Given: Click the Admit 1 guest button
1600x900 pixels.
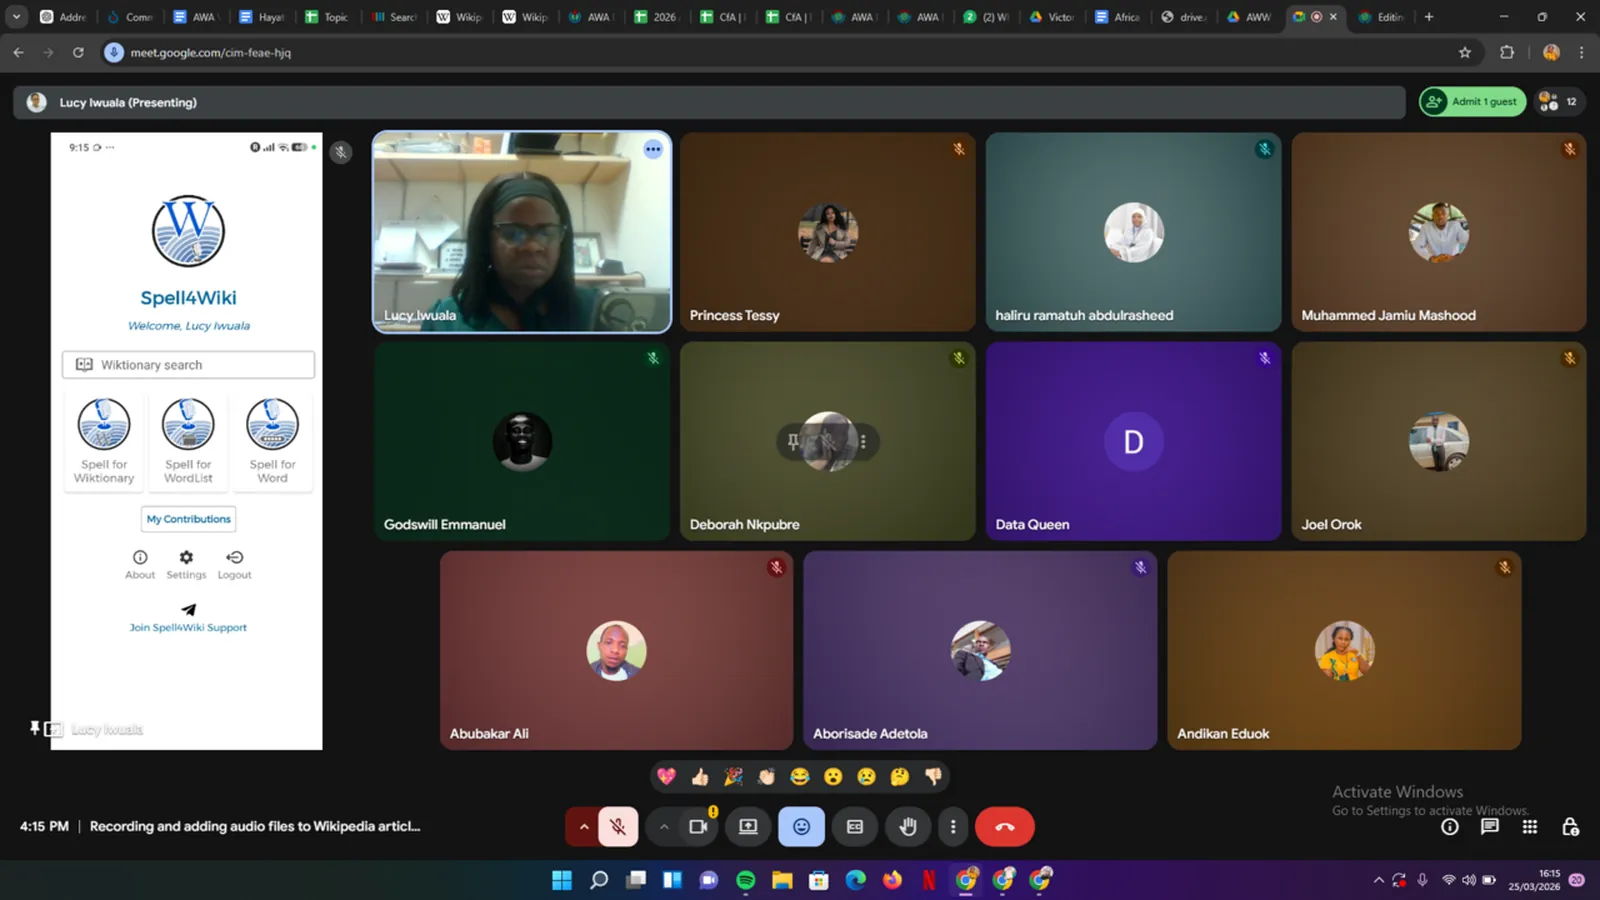Looking at the screenshot, I should click(1472, 102).
